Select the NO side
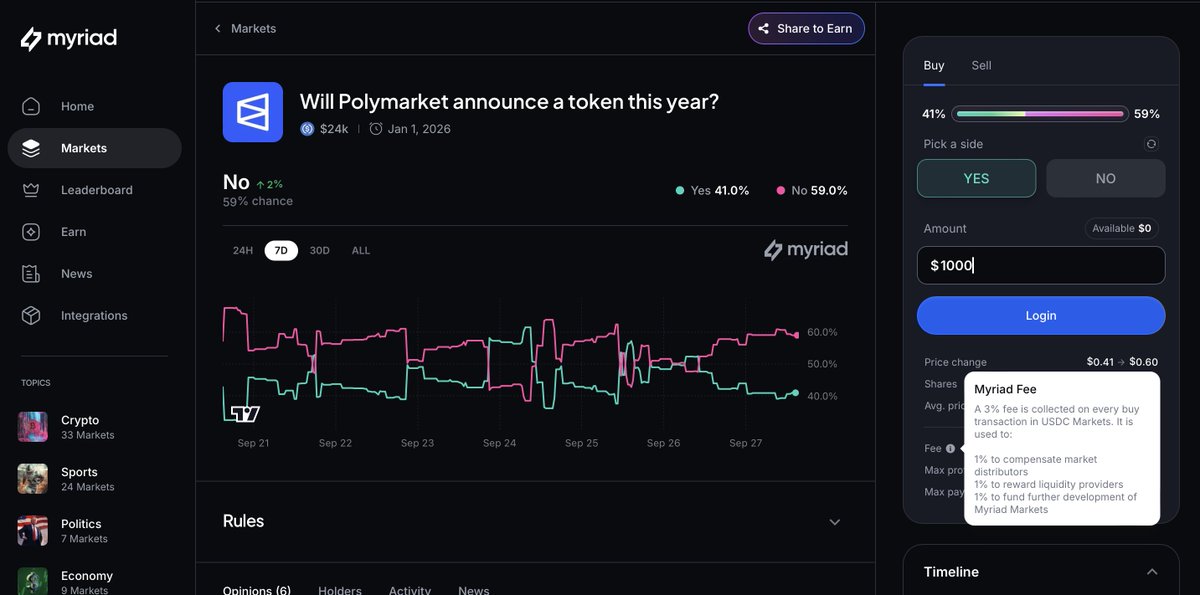This screenshot has width=1200, height=595. point(1105,179)
